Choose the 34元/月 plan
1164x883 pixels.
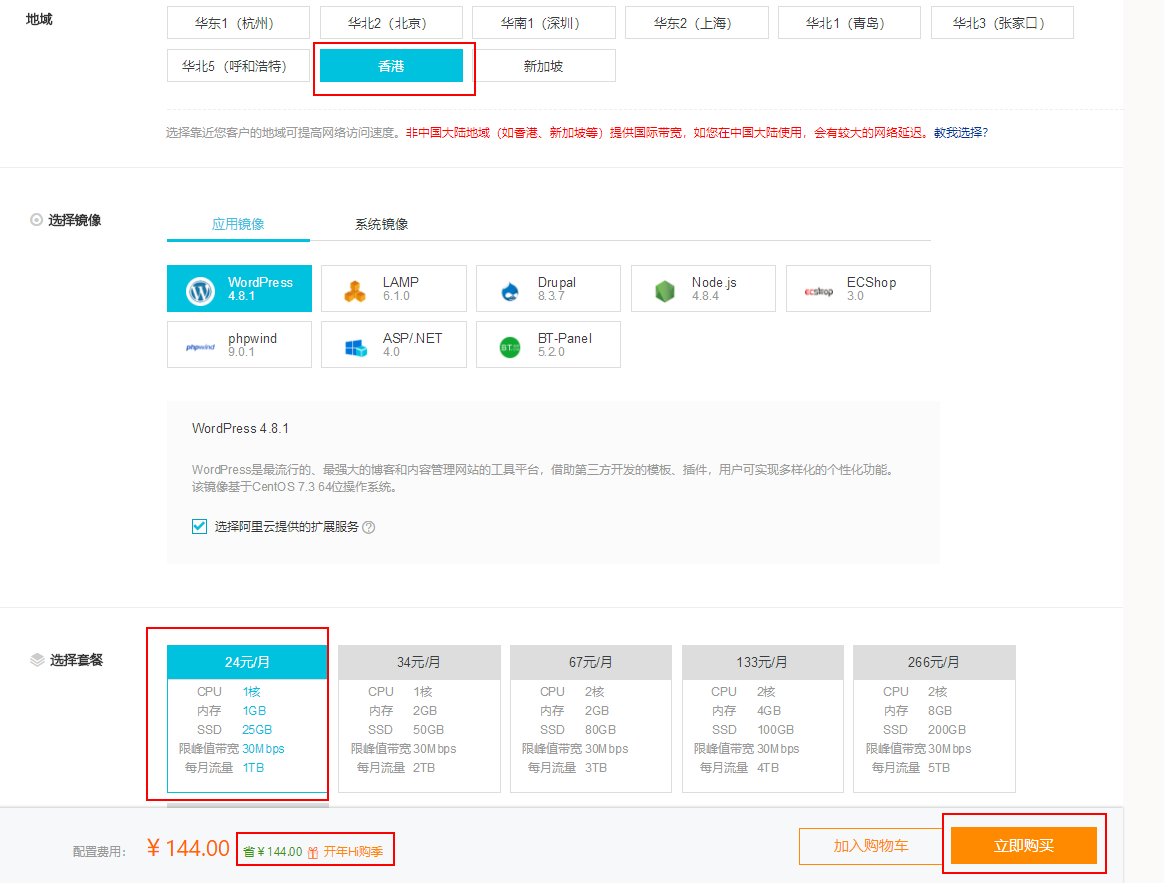[419, 718]
